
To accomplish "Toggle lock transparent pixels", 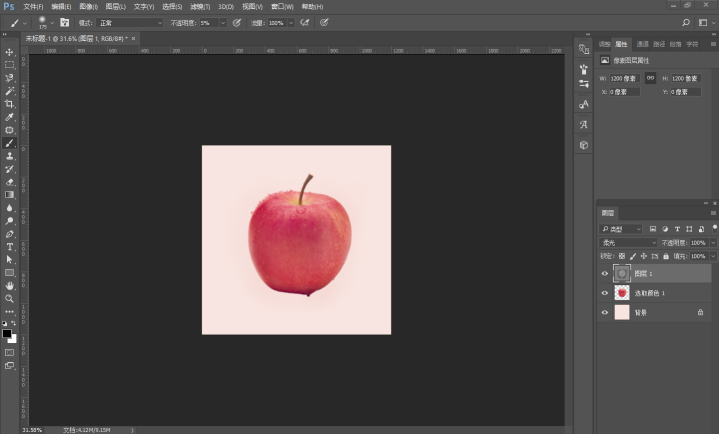I will (x=622, y=256).
